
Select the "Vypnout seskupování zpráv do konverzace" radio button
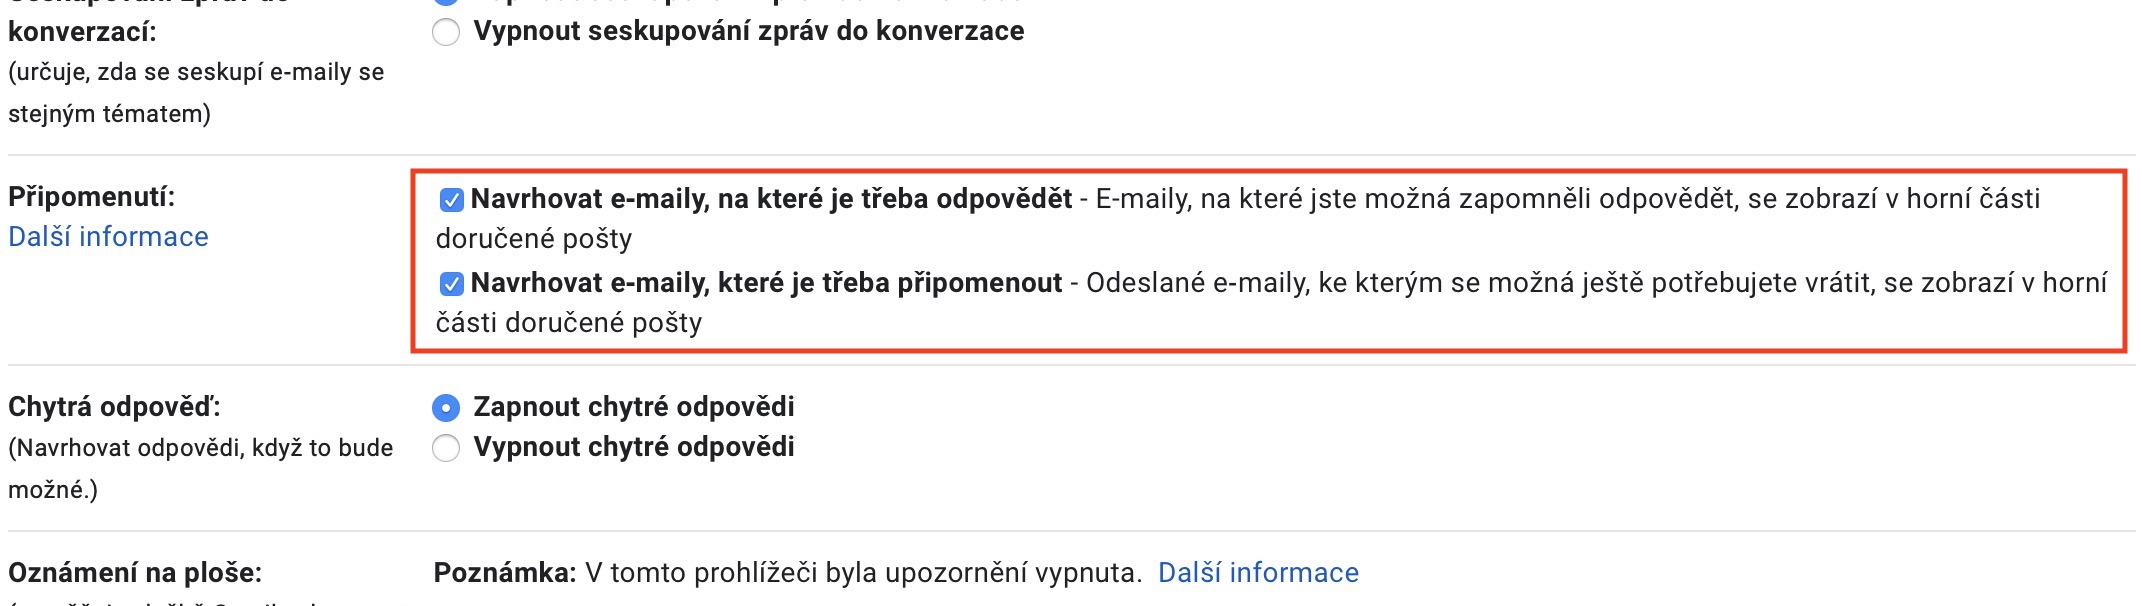[x=445, y=32]
